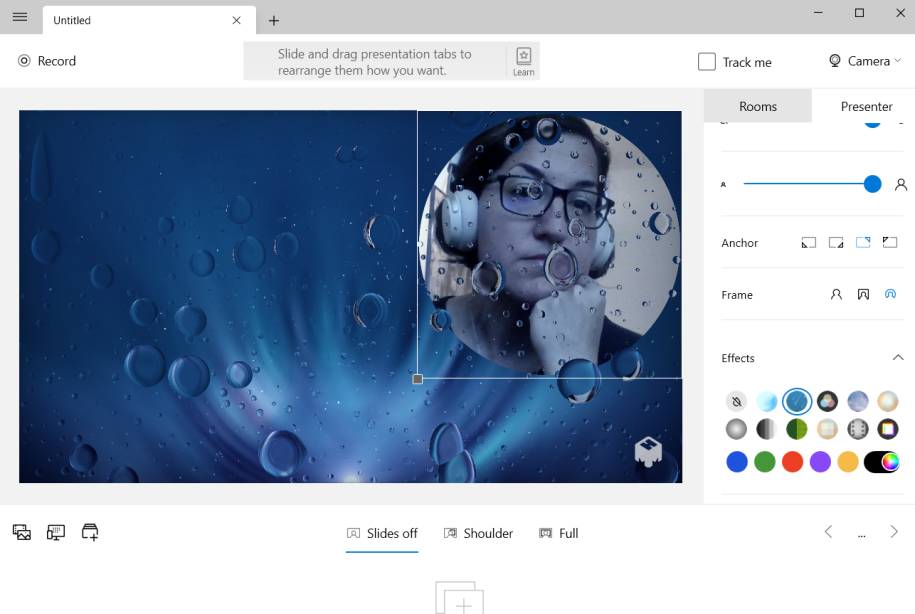The width and height of the screenshot is (915, 614).
Task: Choose the circular frame icon
Action: [x=890, y=295]
